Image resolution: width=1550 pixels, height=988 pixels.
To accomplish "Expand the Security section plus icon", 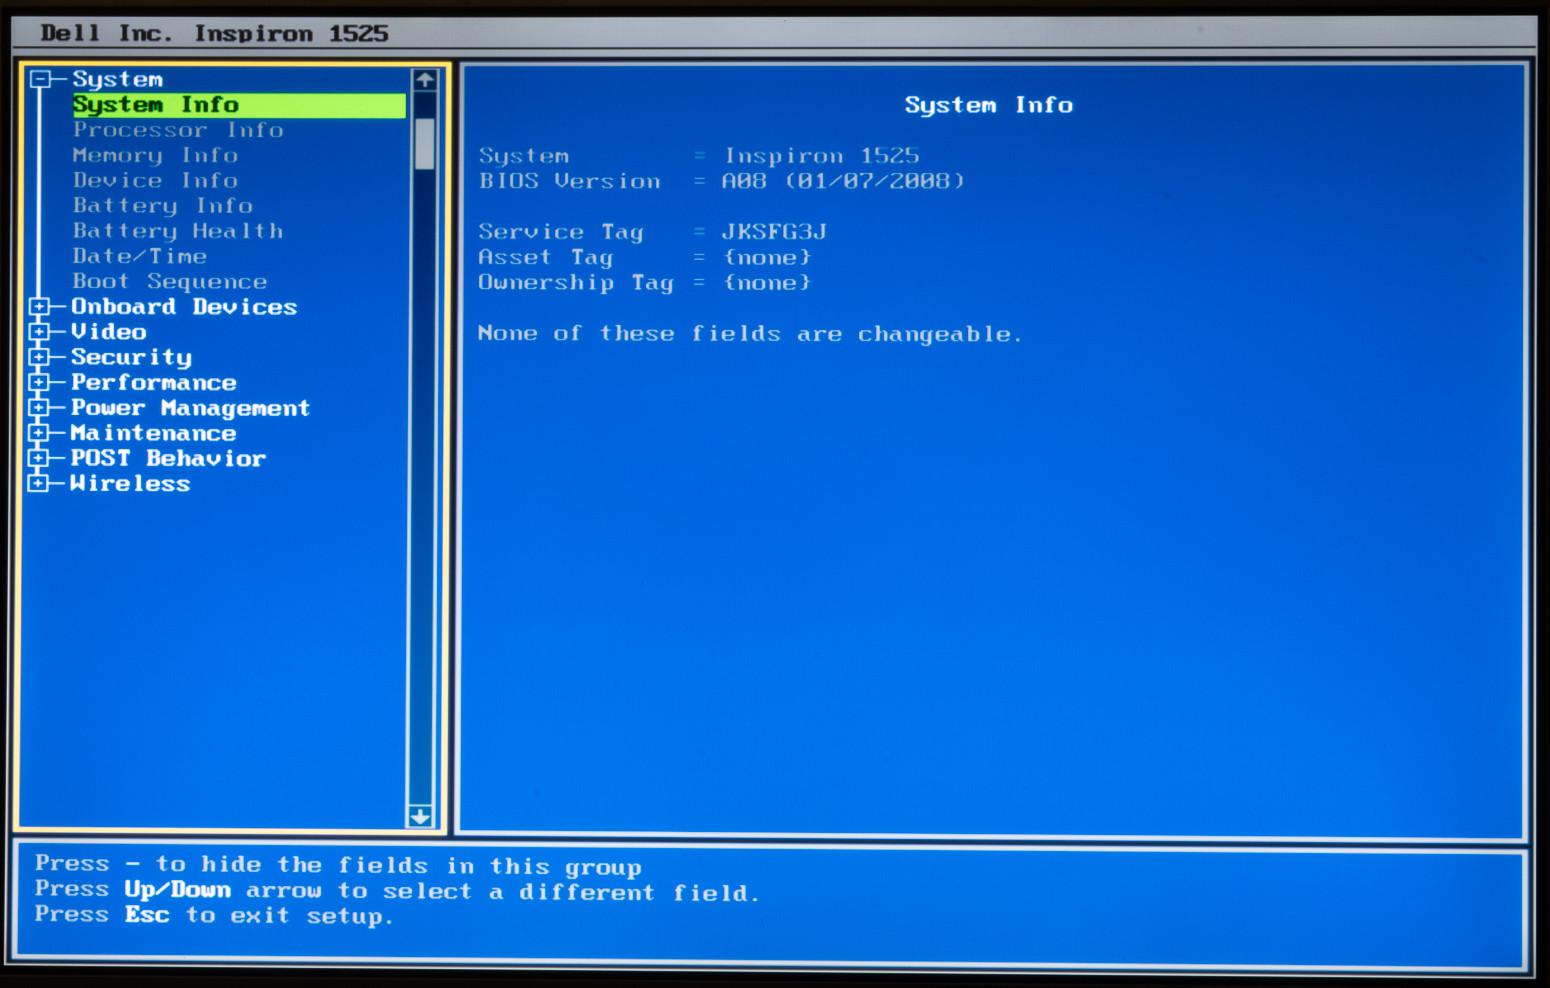I will pyautogui.click(x=39, y=357).
